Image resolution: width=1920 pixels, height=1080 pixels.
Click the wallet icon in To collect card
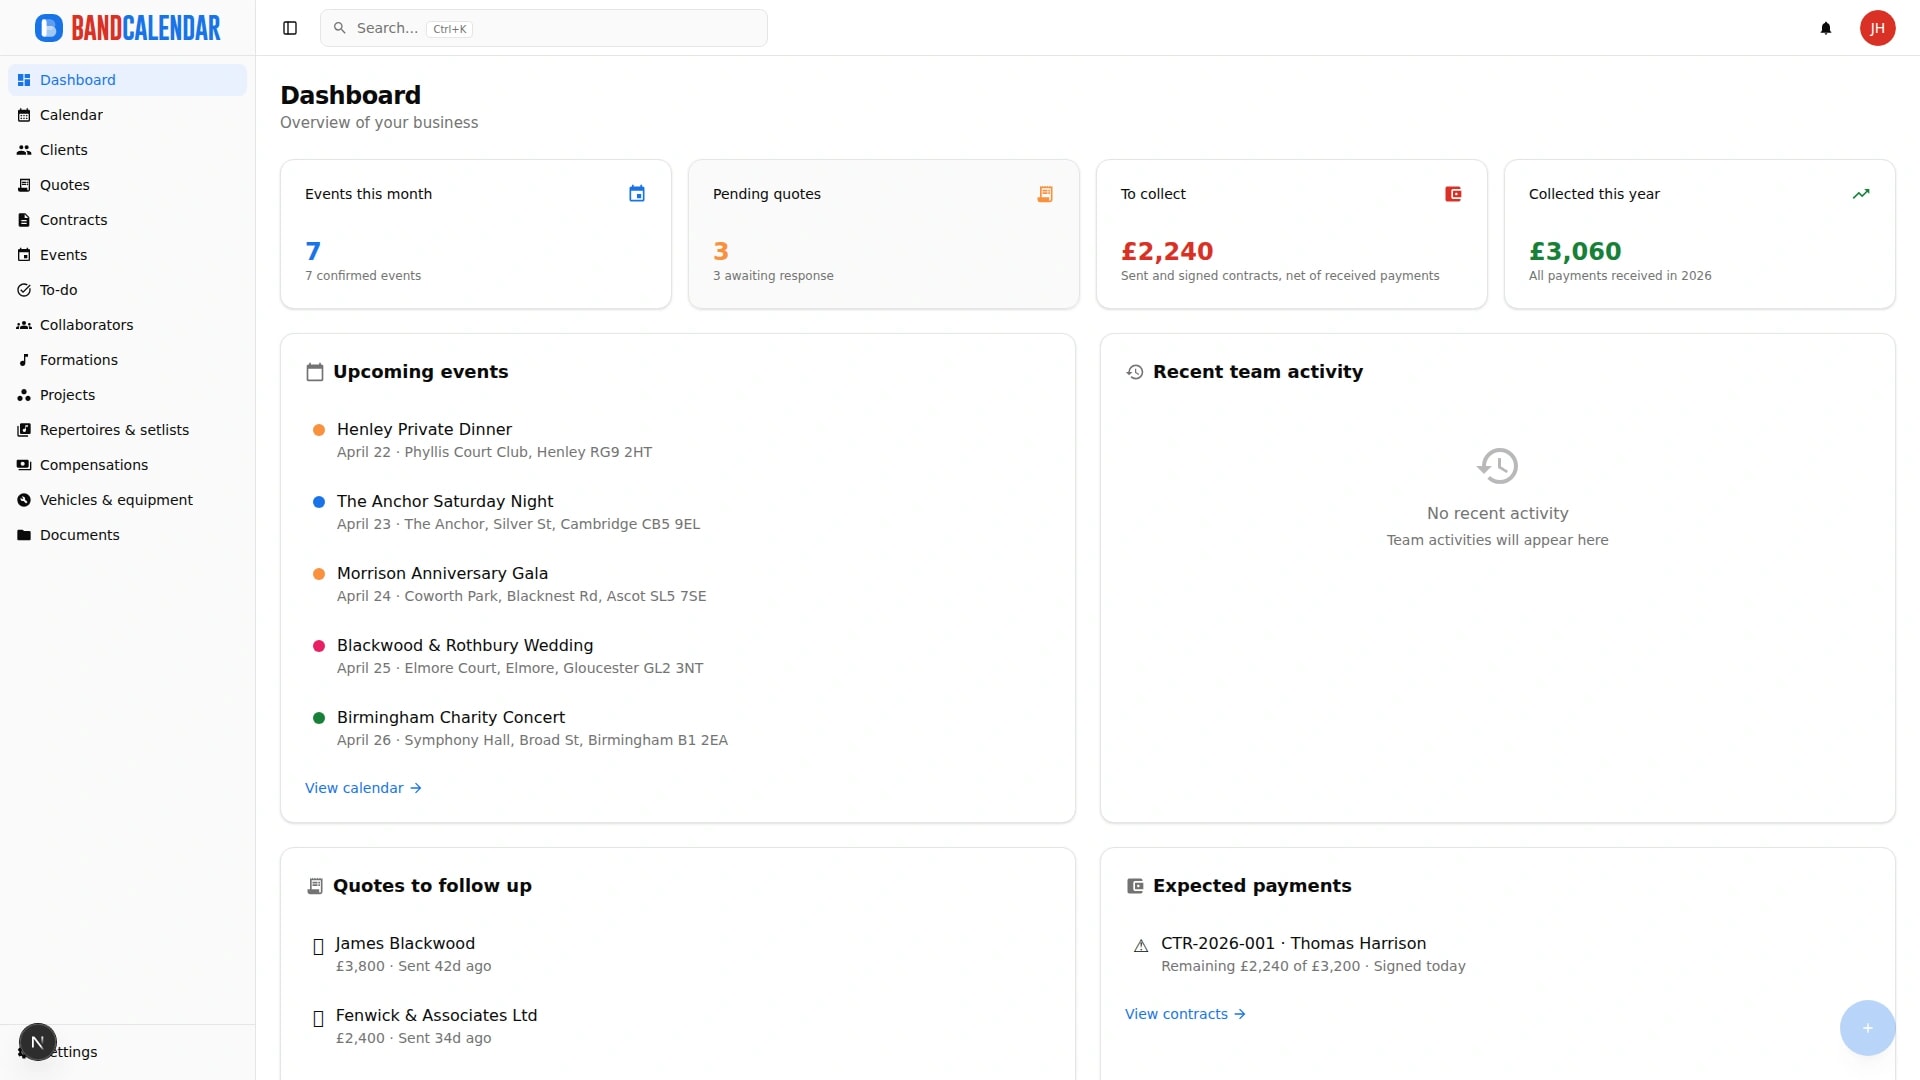(x=1453, y=194)
